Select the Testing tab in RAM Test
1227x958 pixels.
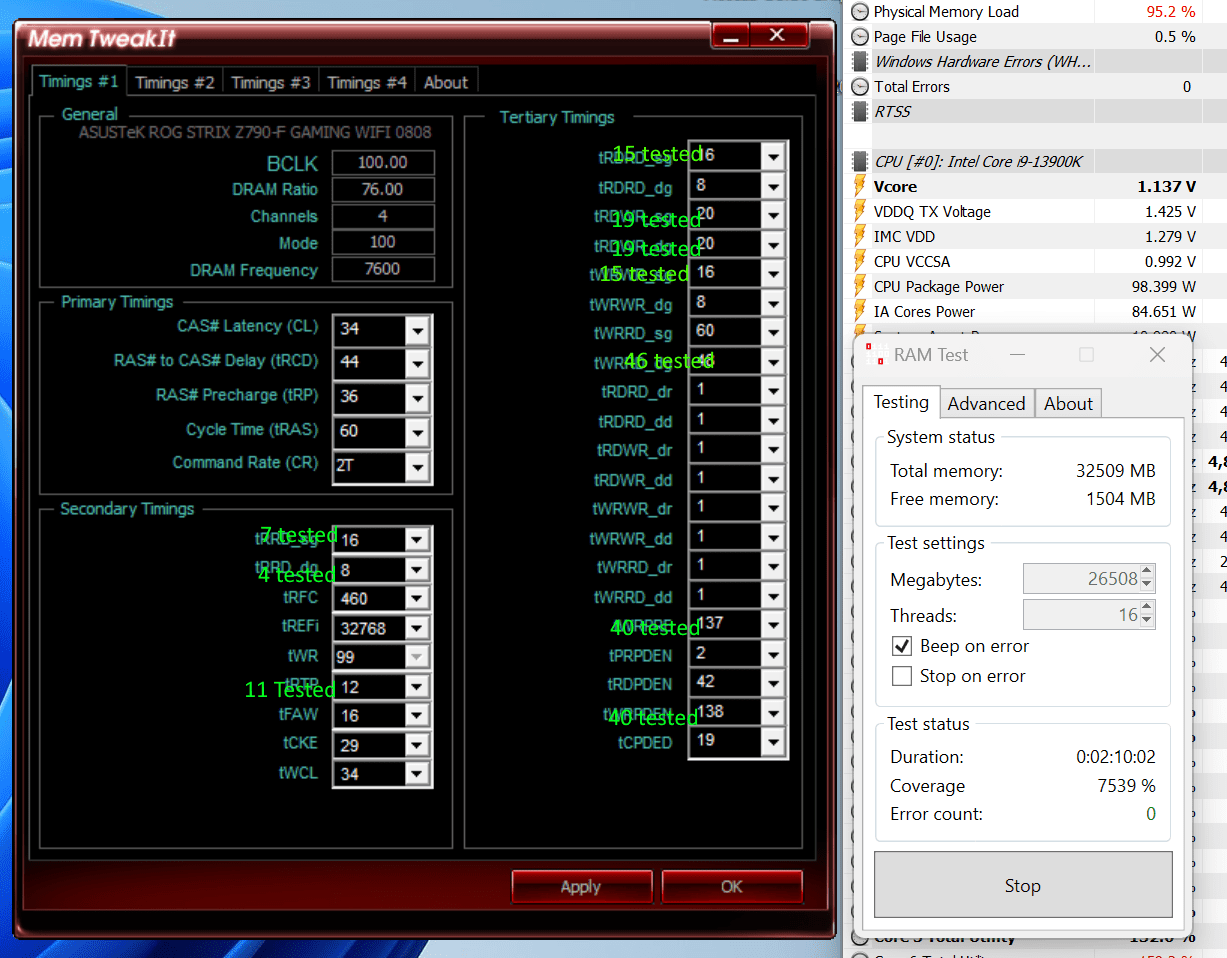901,402
